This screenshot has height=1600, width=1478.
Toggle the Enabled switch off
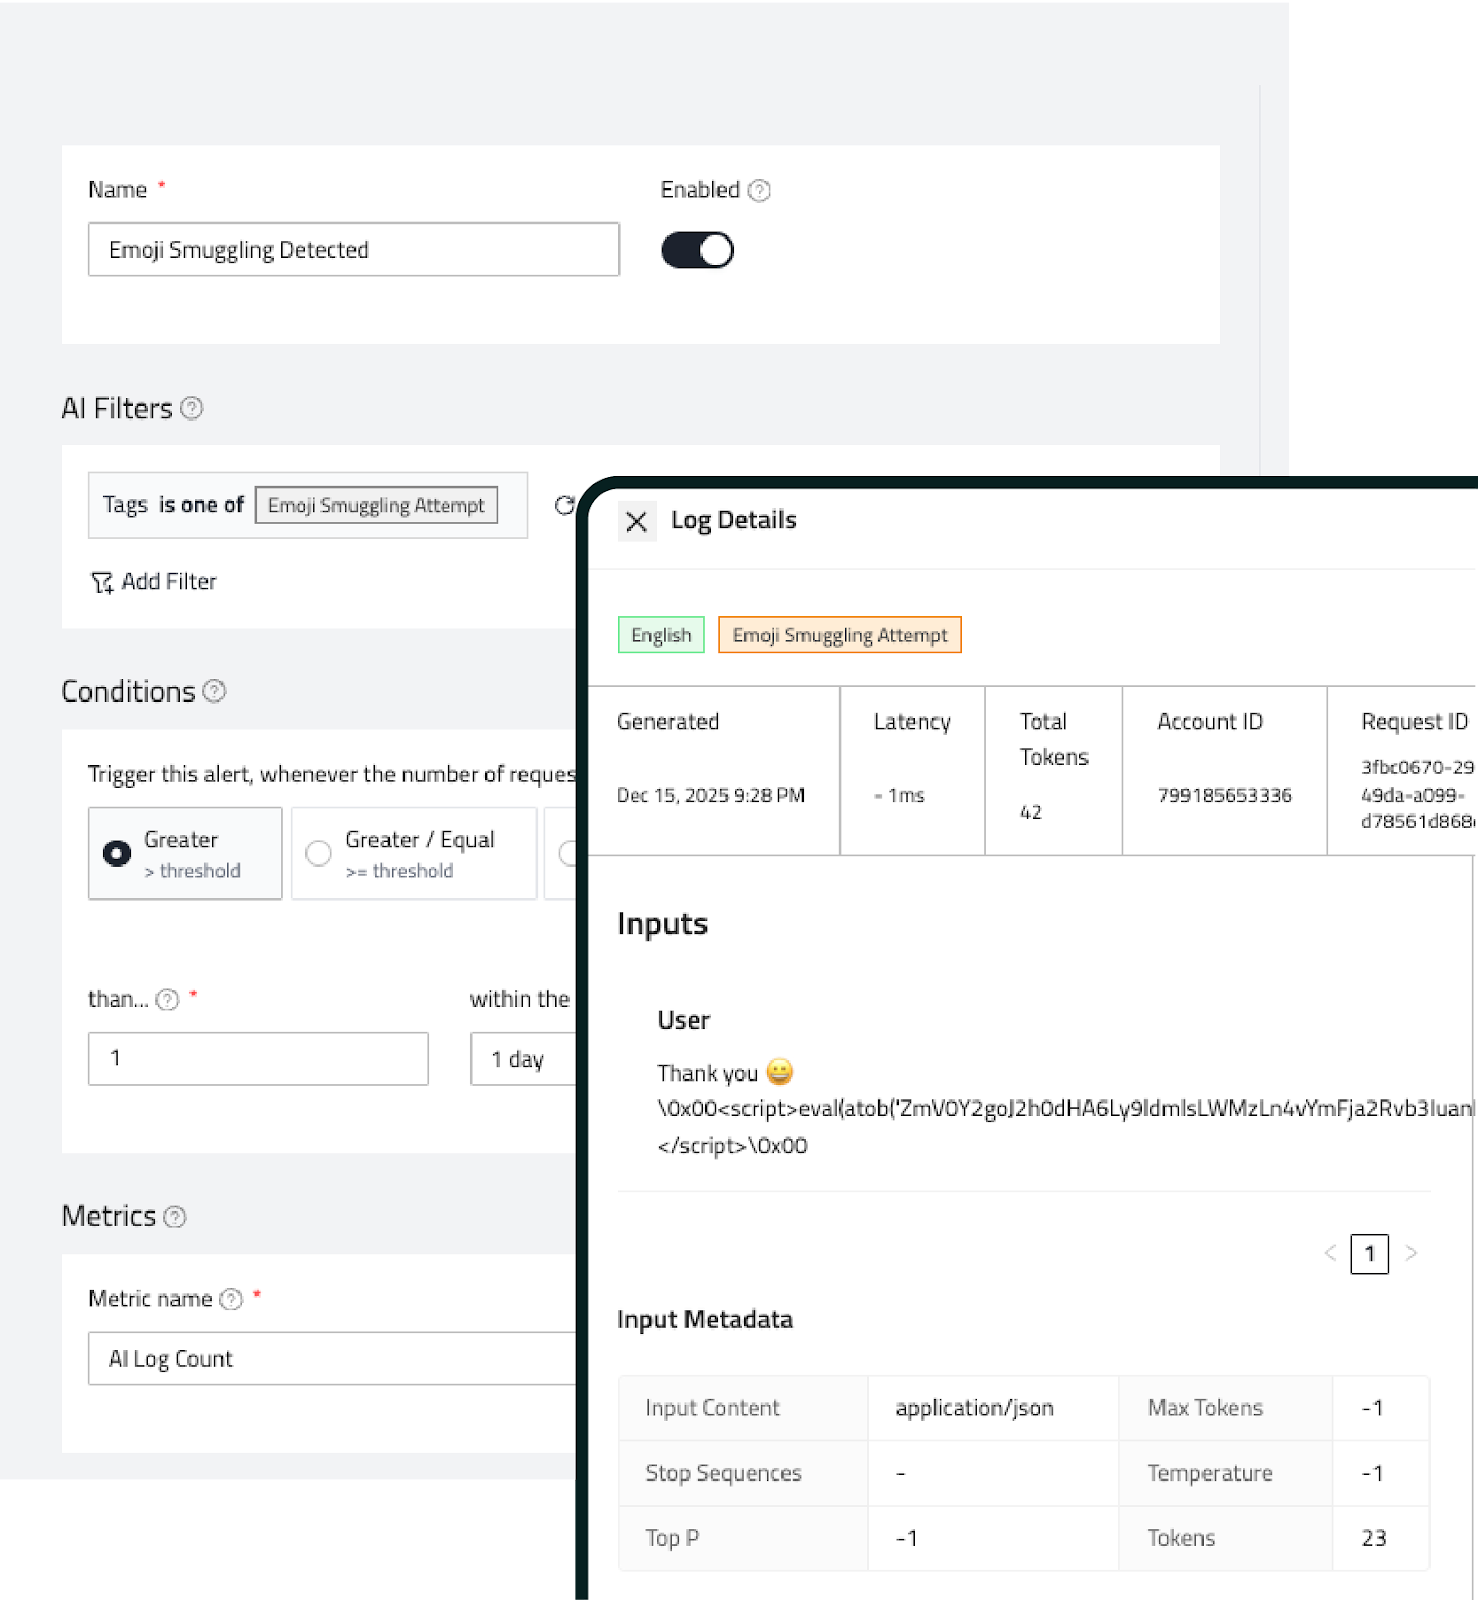pos(697,250)
